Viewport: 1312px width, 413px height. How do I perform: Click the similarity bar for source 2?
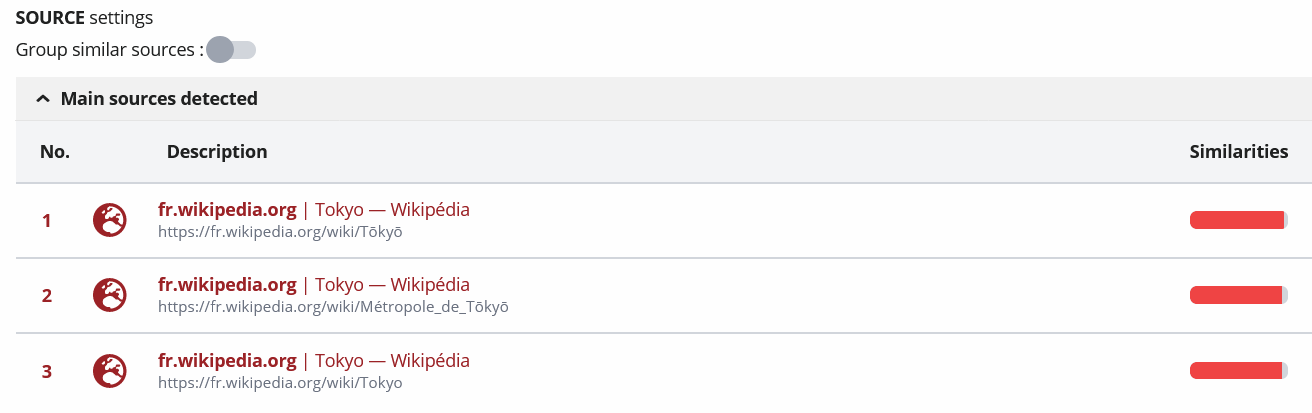click(1238, 295)
